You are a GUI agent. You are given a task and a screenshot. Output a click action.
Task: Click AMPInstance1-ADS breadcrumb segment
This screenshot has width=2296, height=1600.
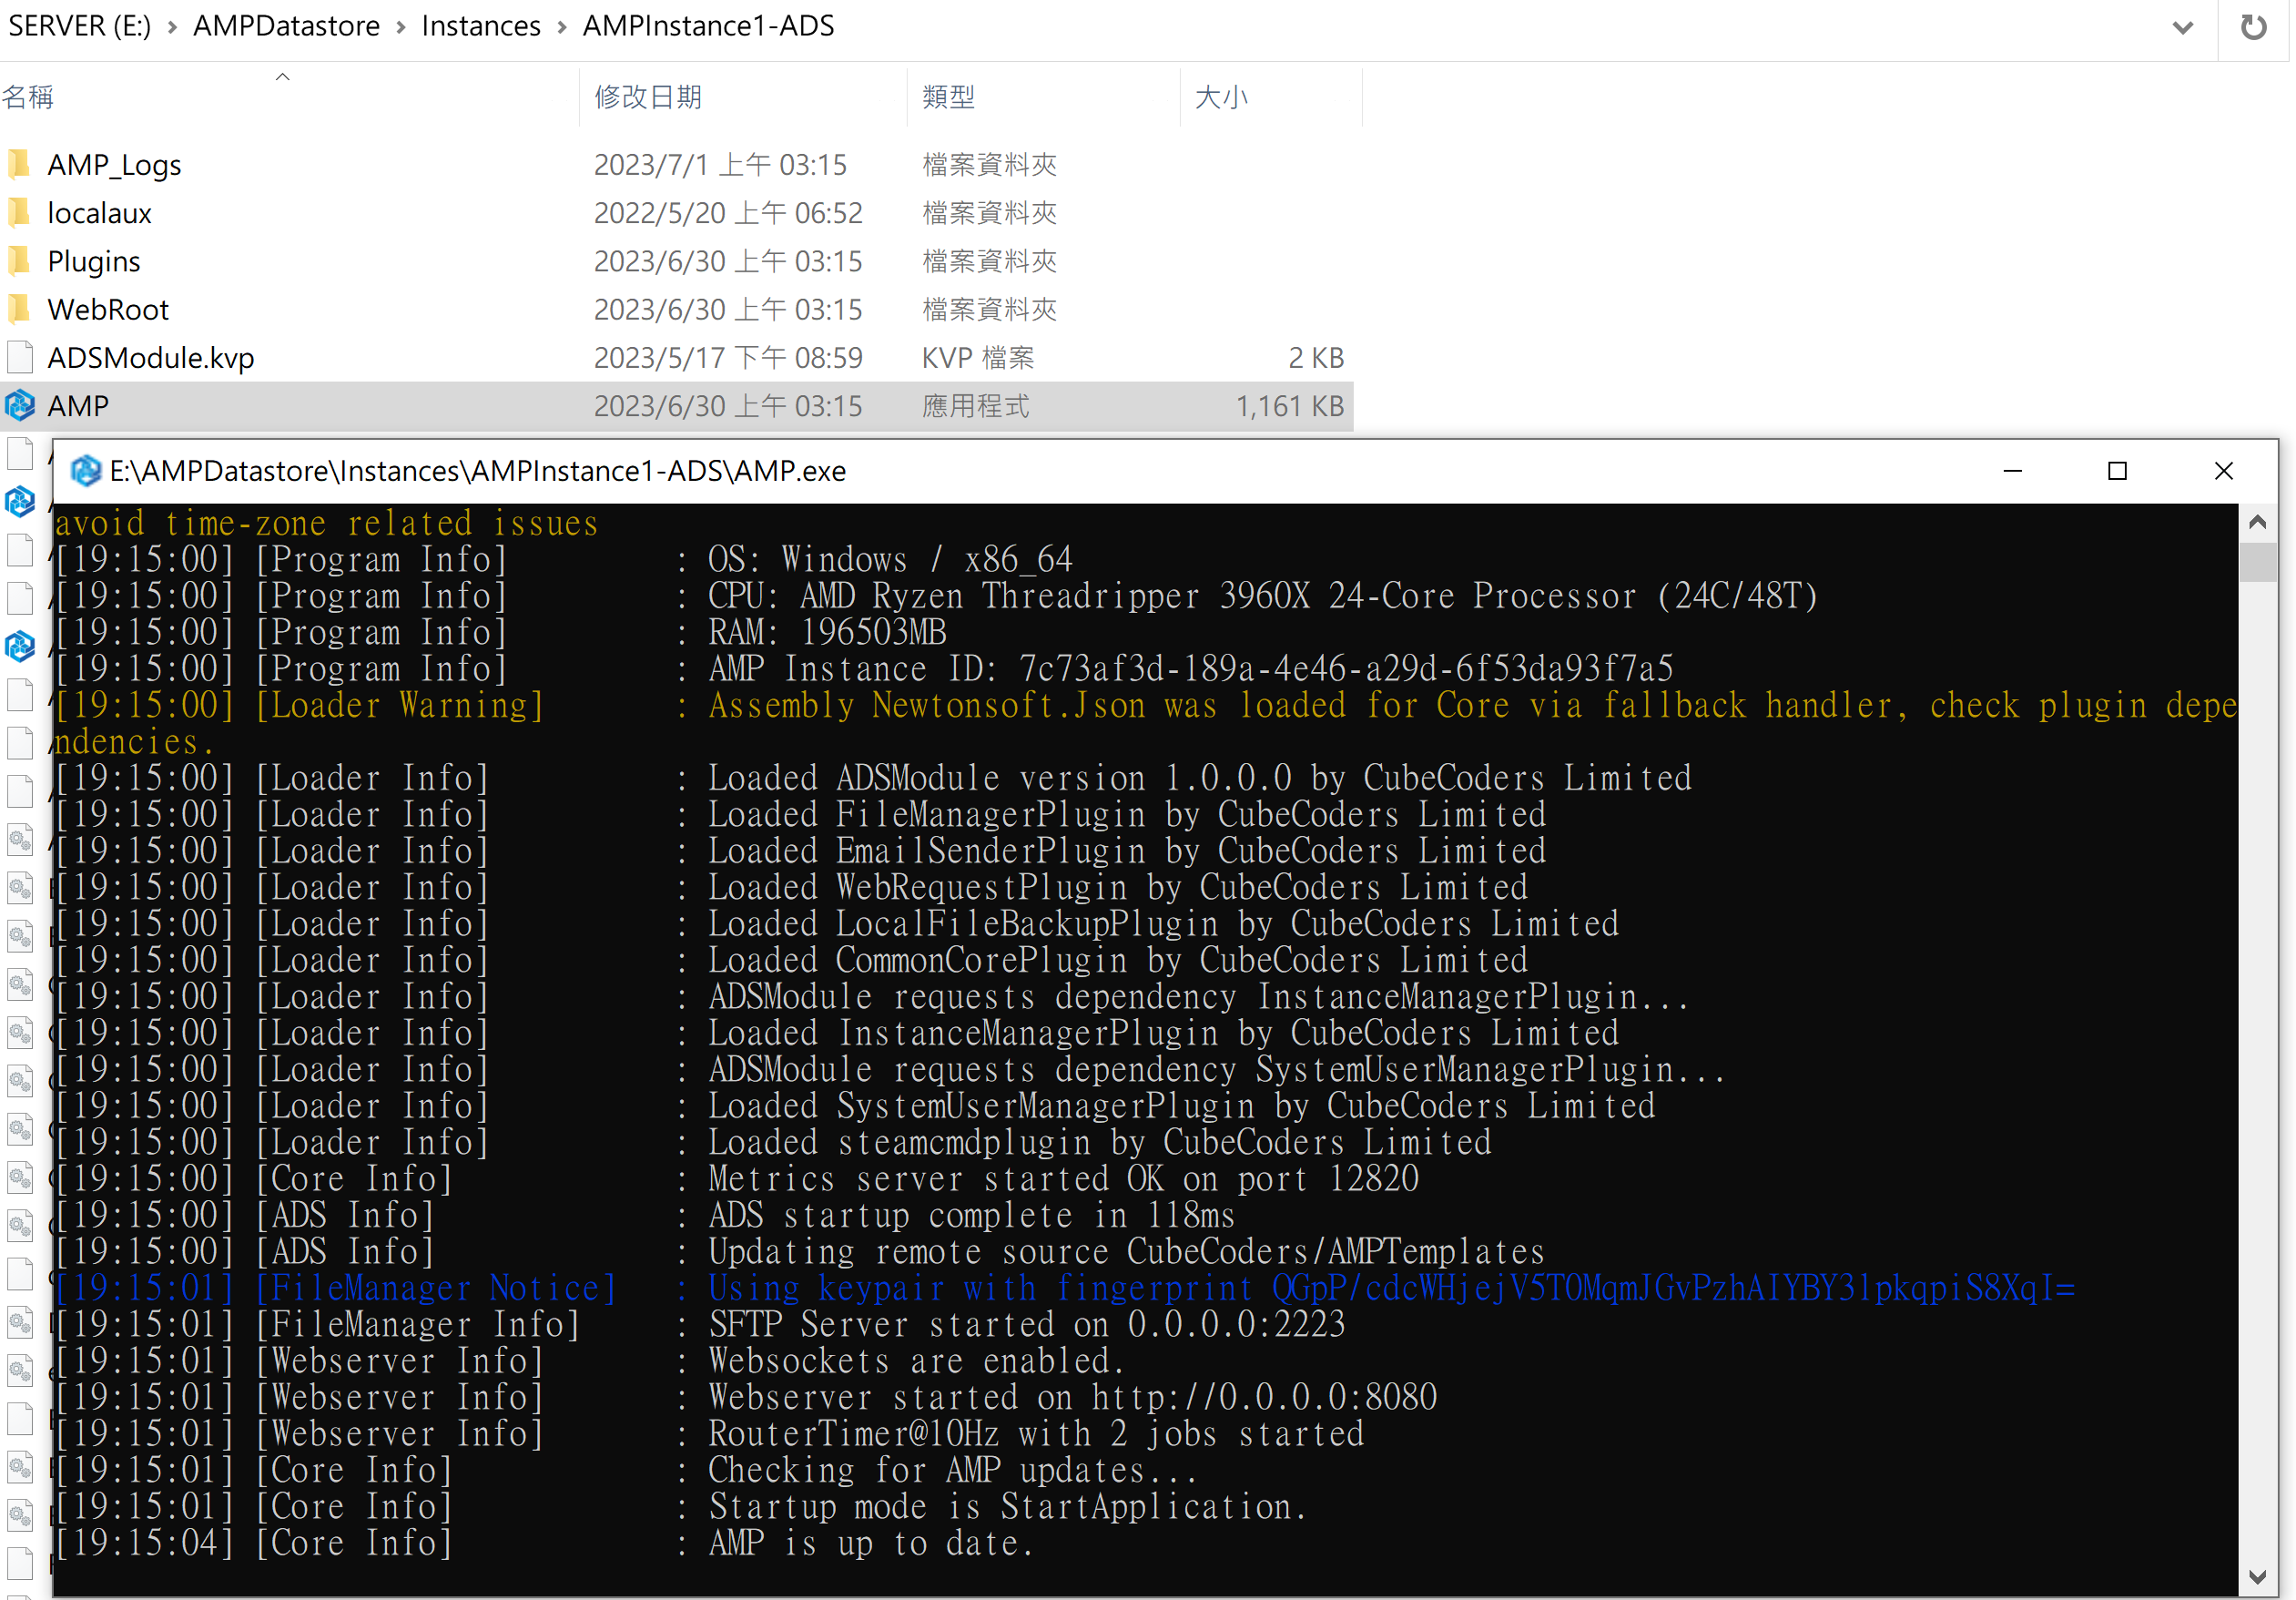coord(709,26)
